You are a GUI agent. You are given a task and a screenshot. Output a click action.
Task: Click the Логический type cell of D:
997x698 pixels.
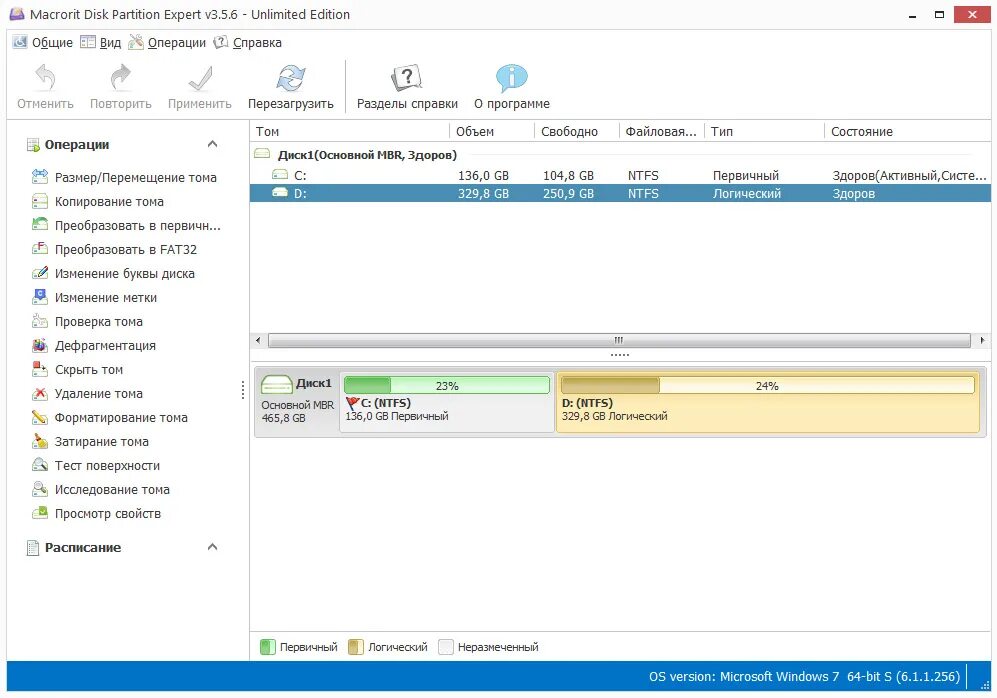tap(746, 193)
